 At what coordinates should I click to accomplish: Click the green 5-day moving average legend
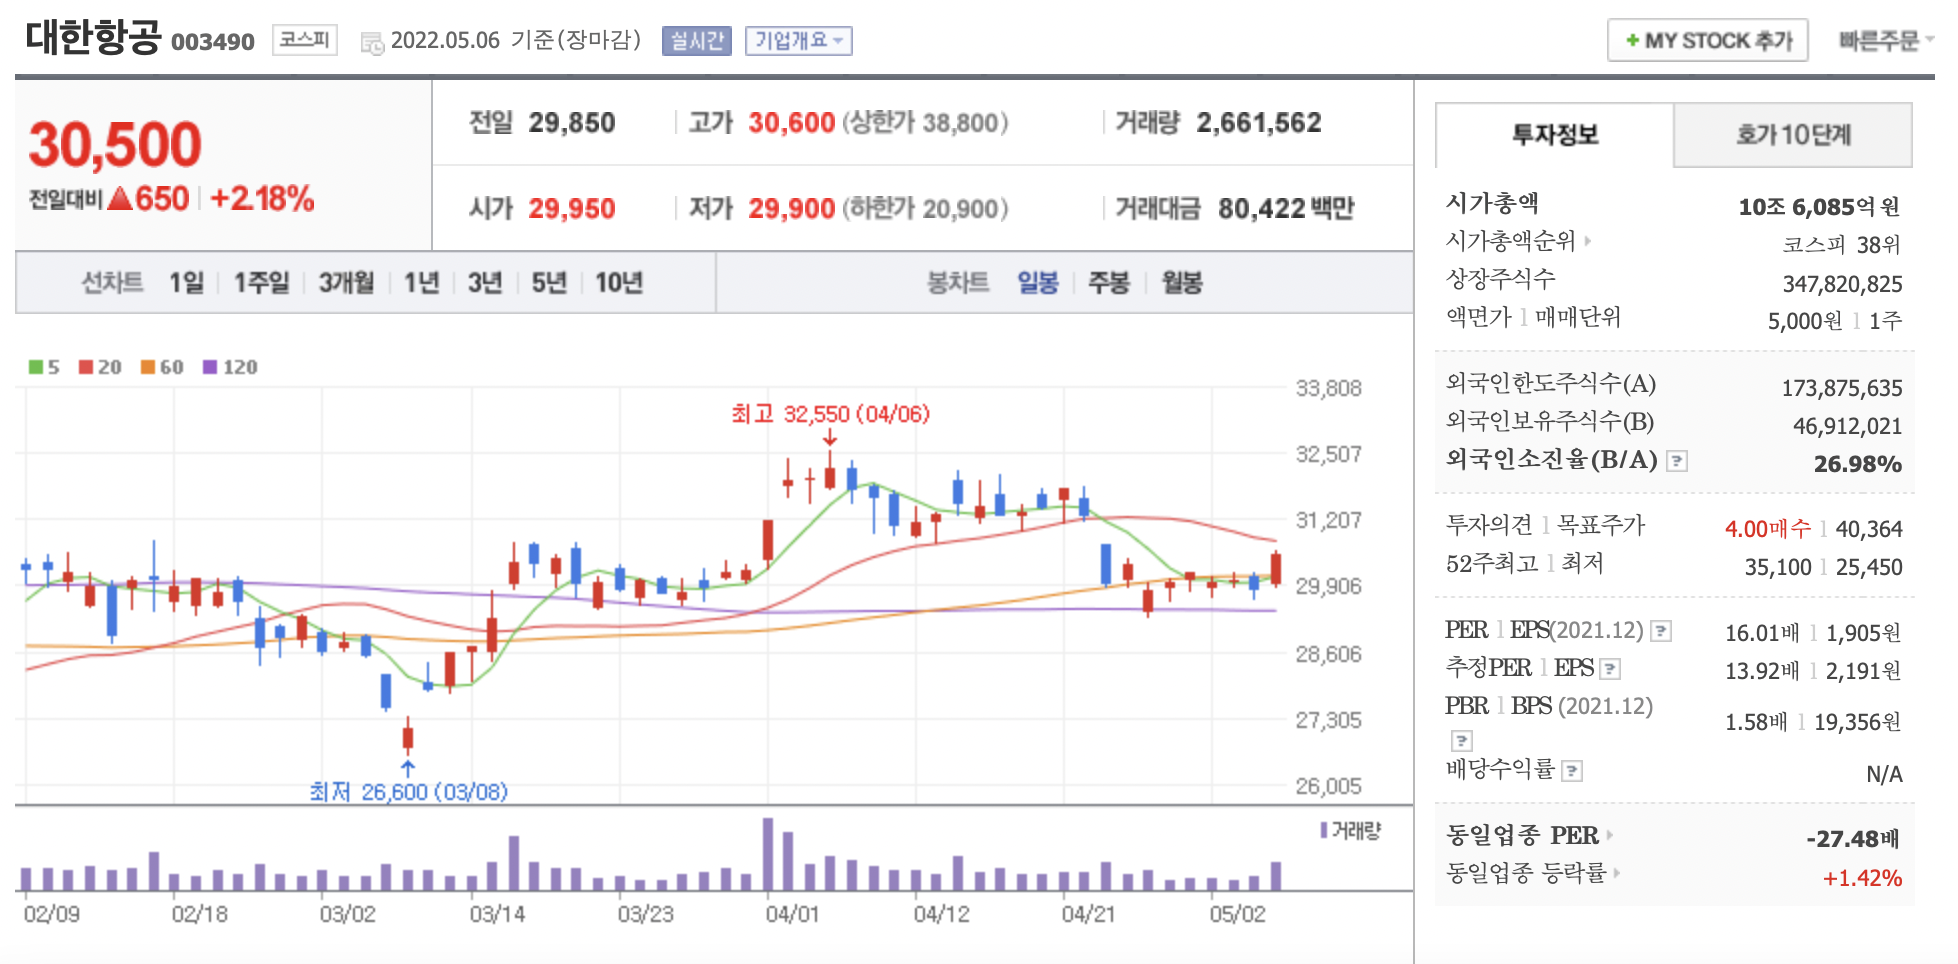click(44, 367)
